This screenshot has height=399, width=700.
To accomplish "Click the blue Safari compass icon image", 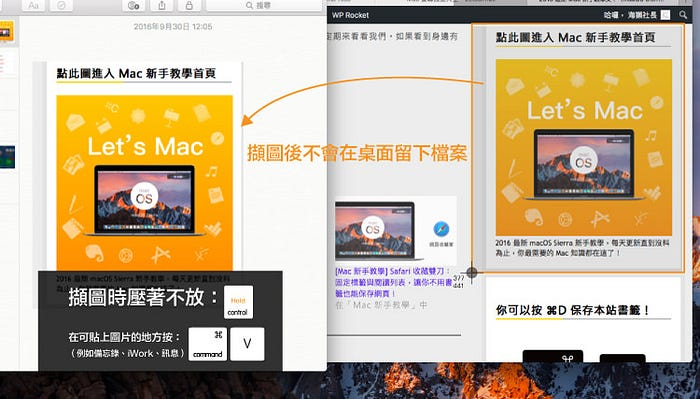I will tap(441, 229).
